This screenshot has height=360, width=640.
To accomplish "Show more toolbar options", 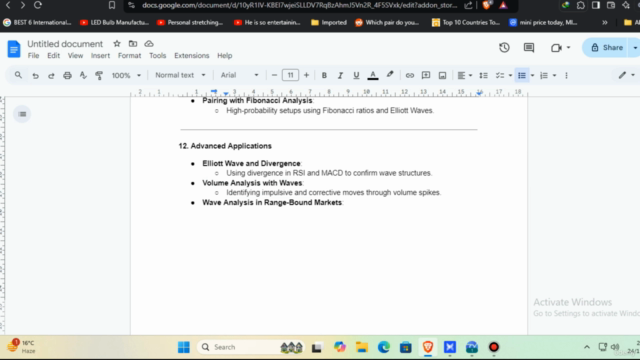I will click(566, 76).
